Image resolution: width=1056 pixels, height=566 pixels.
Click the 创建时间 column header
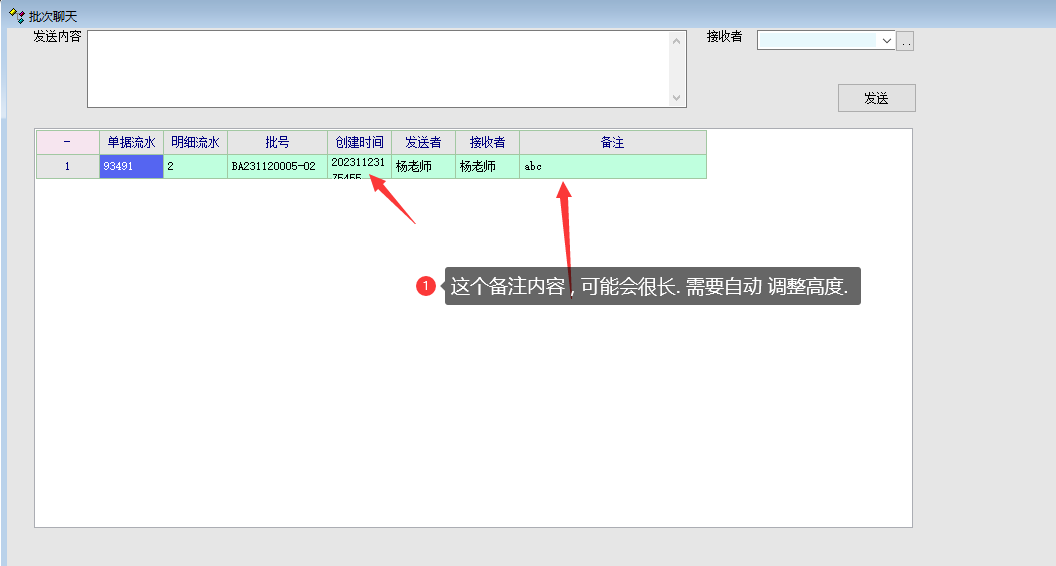click(359, 143)
